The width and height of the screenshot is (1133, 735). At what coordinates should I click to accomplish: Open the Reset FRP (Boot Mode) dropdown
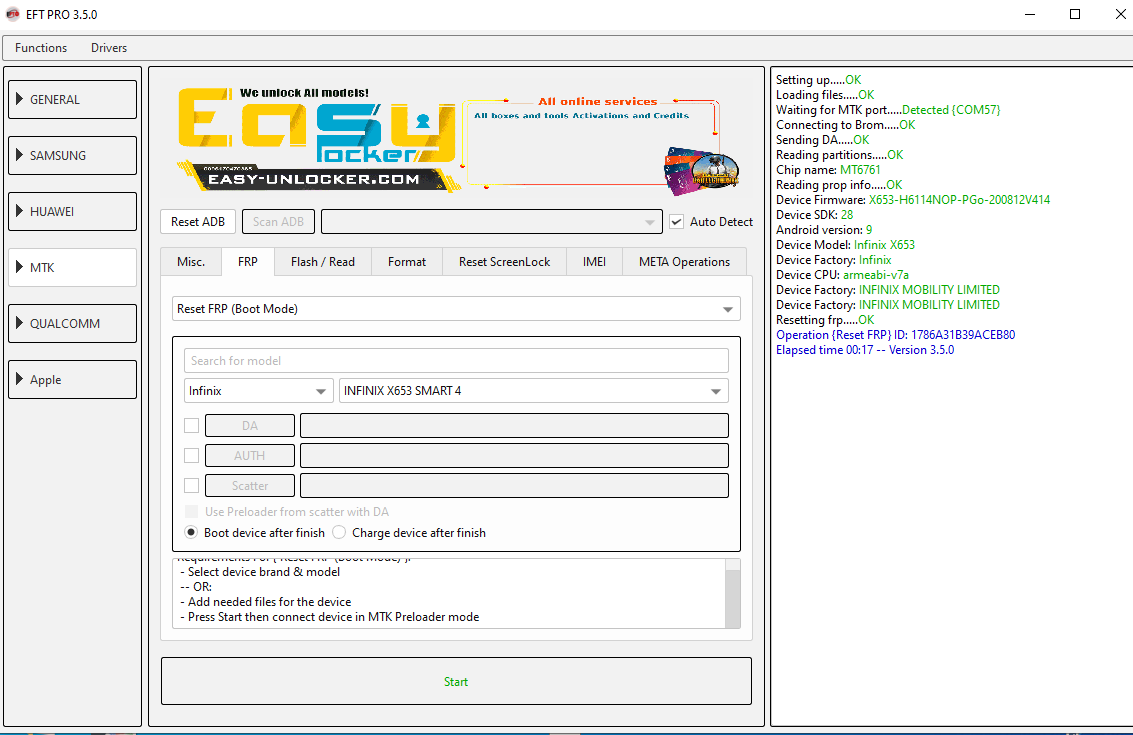click(x=456, y=309)
